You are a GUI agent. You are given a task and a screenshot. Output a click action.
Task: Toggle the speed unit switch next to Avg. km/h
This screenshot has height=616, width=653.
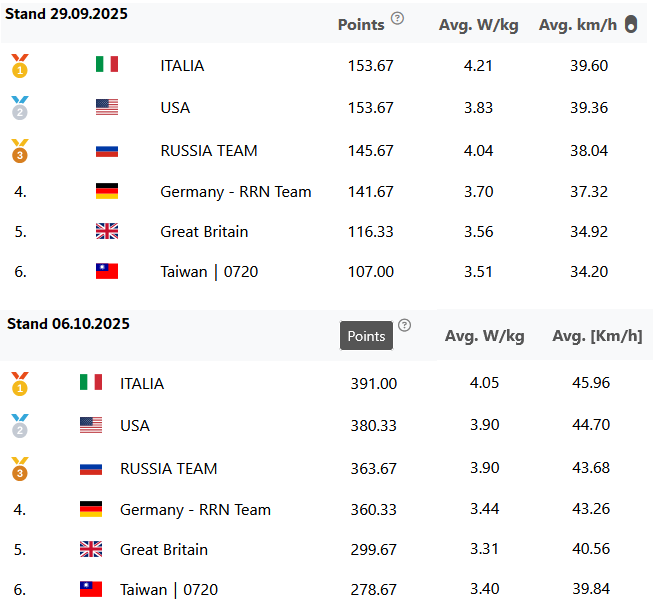coord(630,25)
